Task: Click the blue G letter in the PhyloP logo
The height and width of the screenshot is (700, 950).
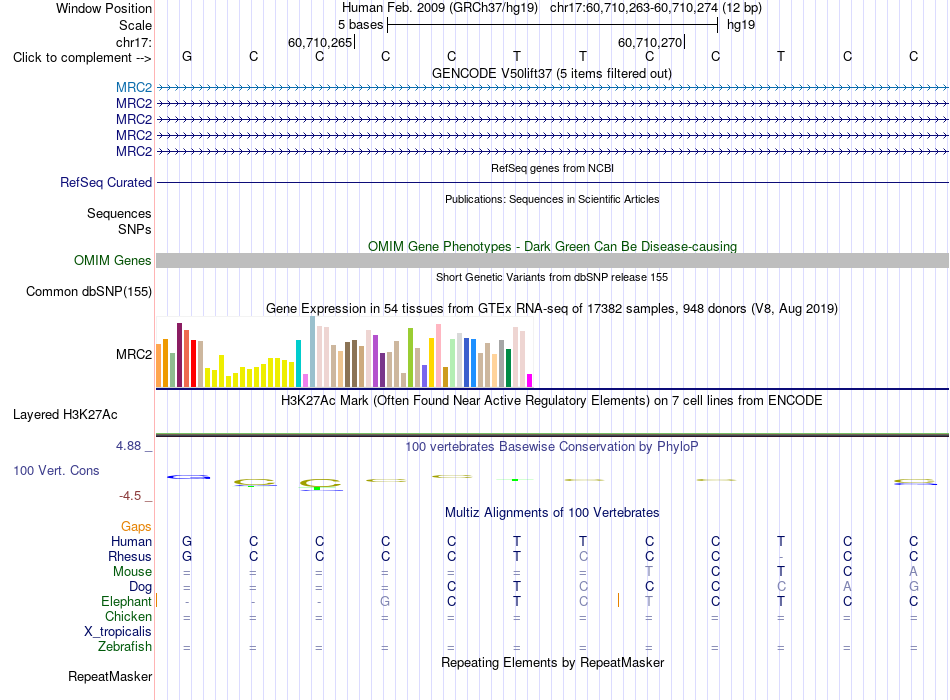Action: point(188,478)
